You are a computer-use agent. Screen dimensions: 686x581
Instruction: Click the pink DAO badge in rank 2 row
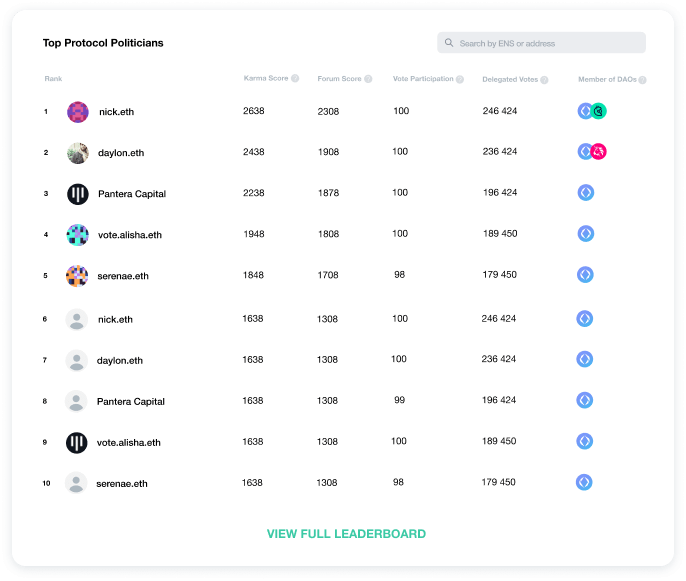[x=599, y=152]
